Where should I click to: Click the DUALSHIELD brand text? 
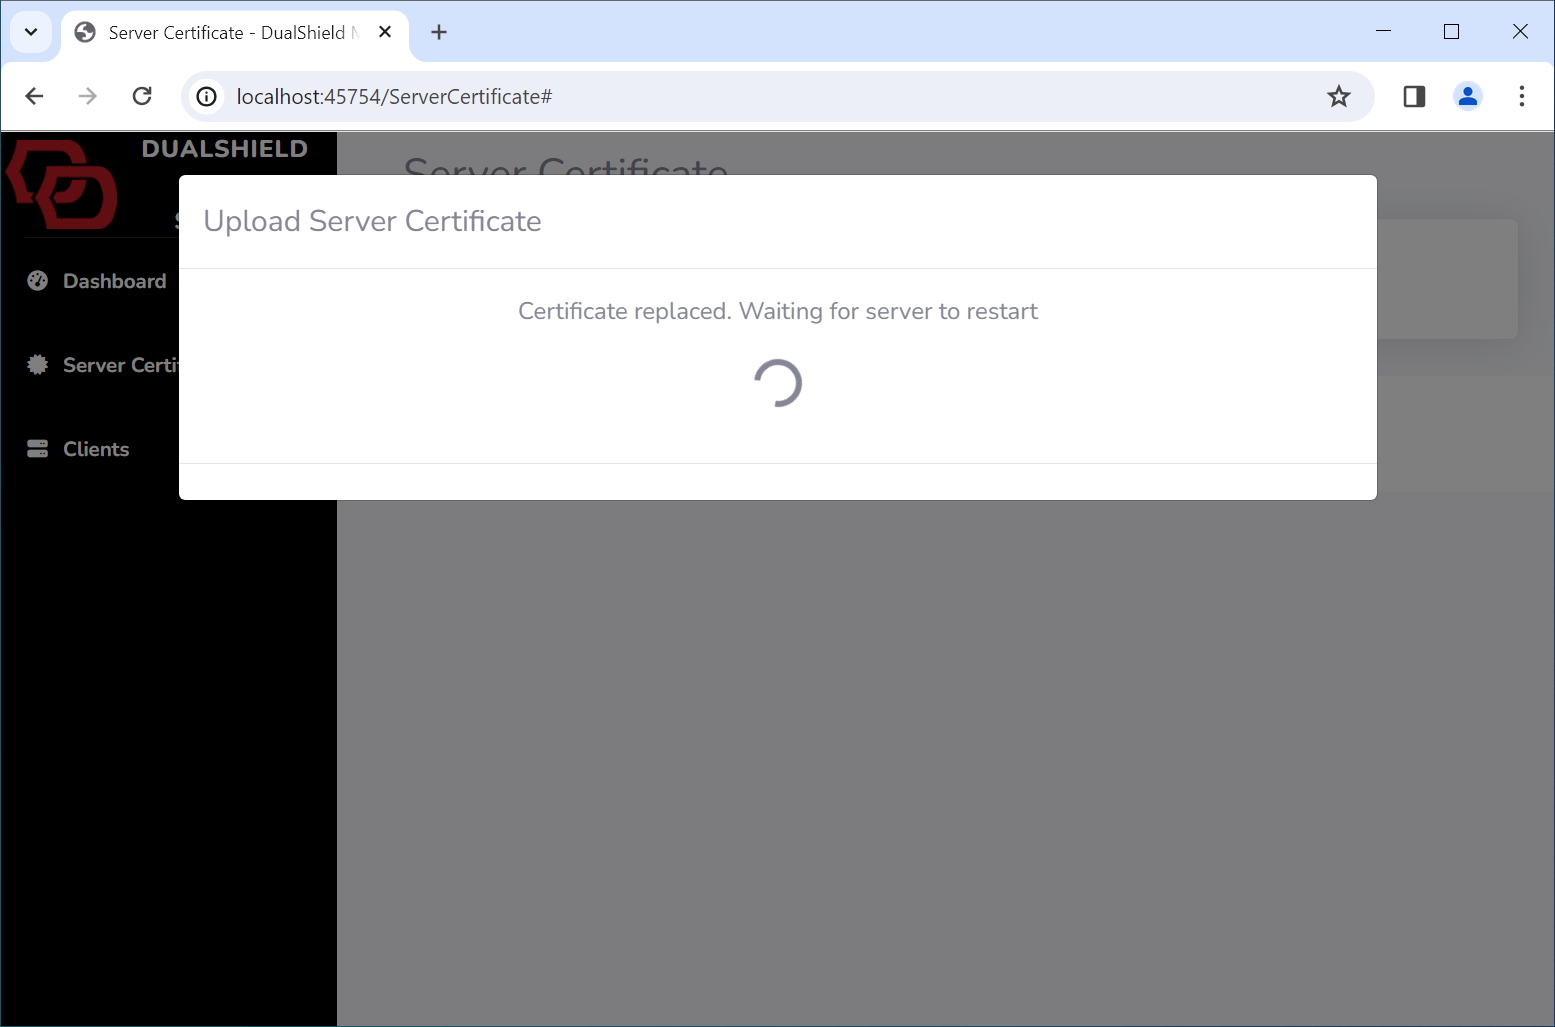[225, 149]
